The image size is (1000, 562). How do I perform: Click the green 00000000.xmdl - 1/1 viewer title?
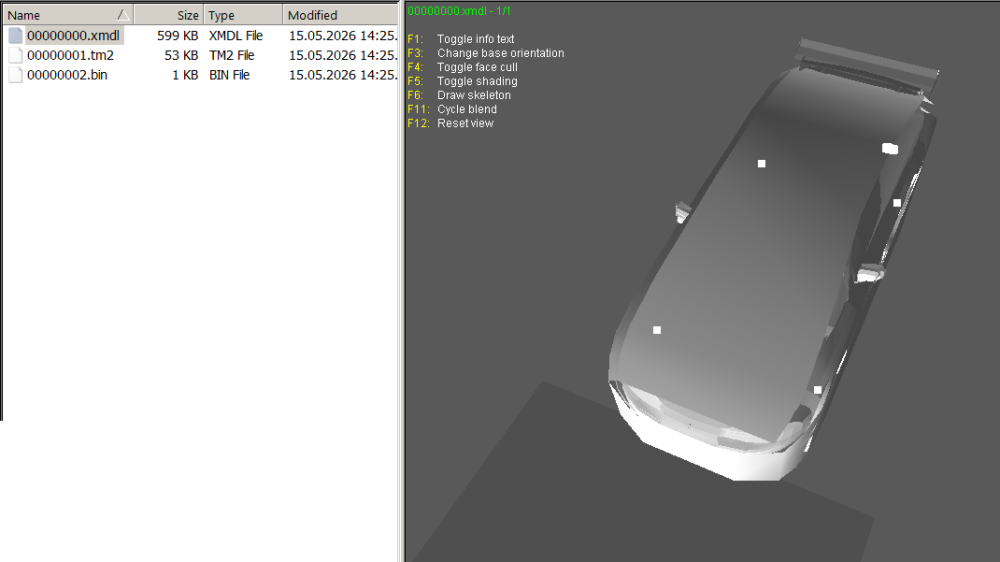click(x=459, y=11)
